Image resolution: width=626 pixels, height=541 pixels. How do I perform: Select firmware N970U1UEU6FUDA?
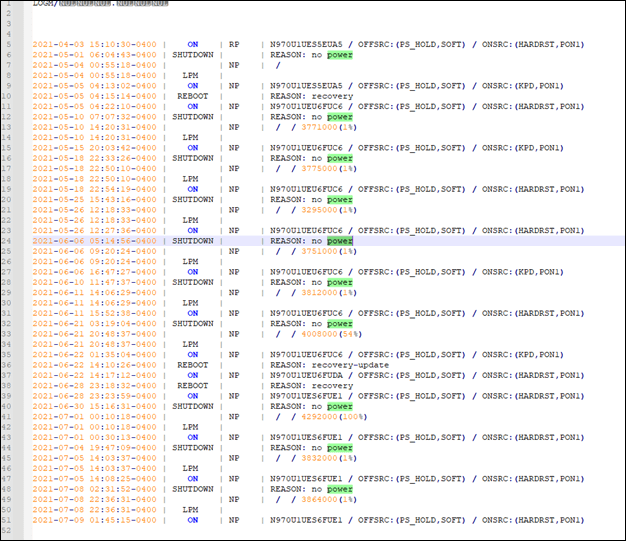tap(306, 376)
